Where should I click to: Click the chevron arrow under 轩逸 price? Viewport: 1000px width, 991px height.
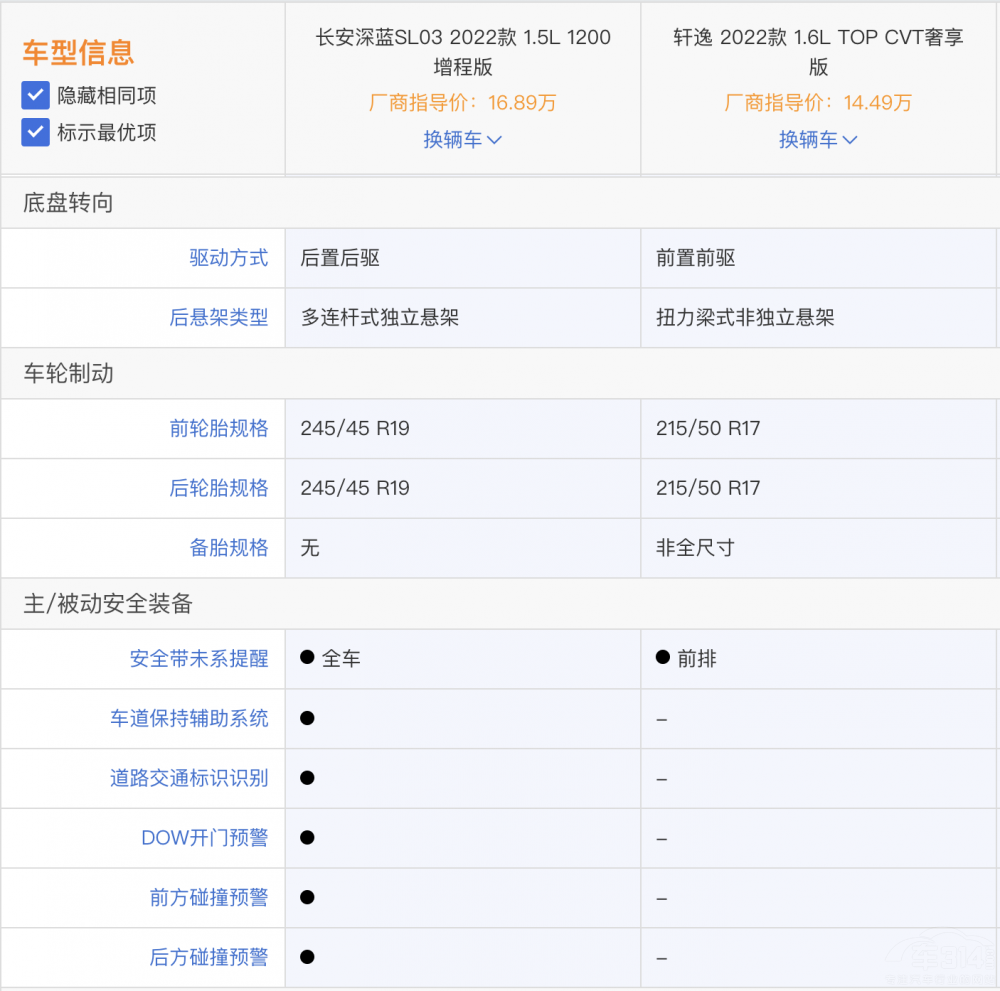click(850, 140)
